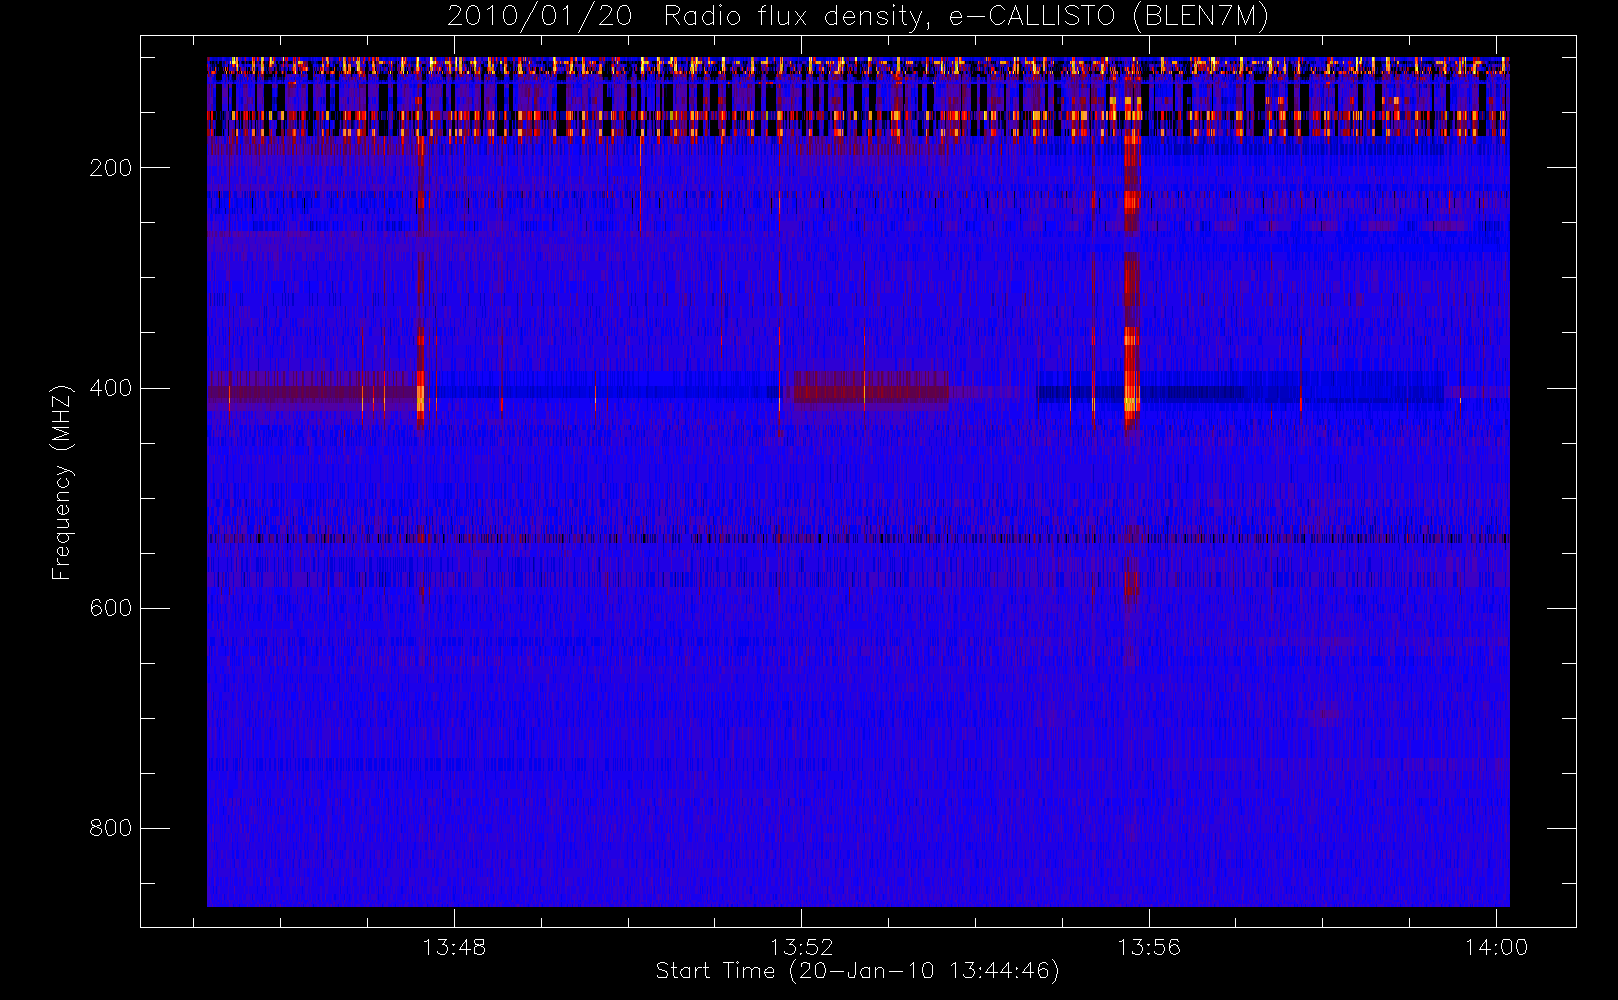Click the 800 frequency tick label
This screenshot has height=1000, width=1618.
pos(110,828)
